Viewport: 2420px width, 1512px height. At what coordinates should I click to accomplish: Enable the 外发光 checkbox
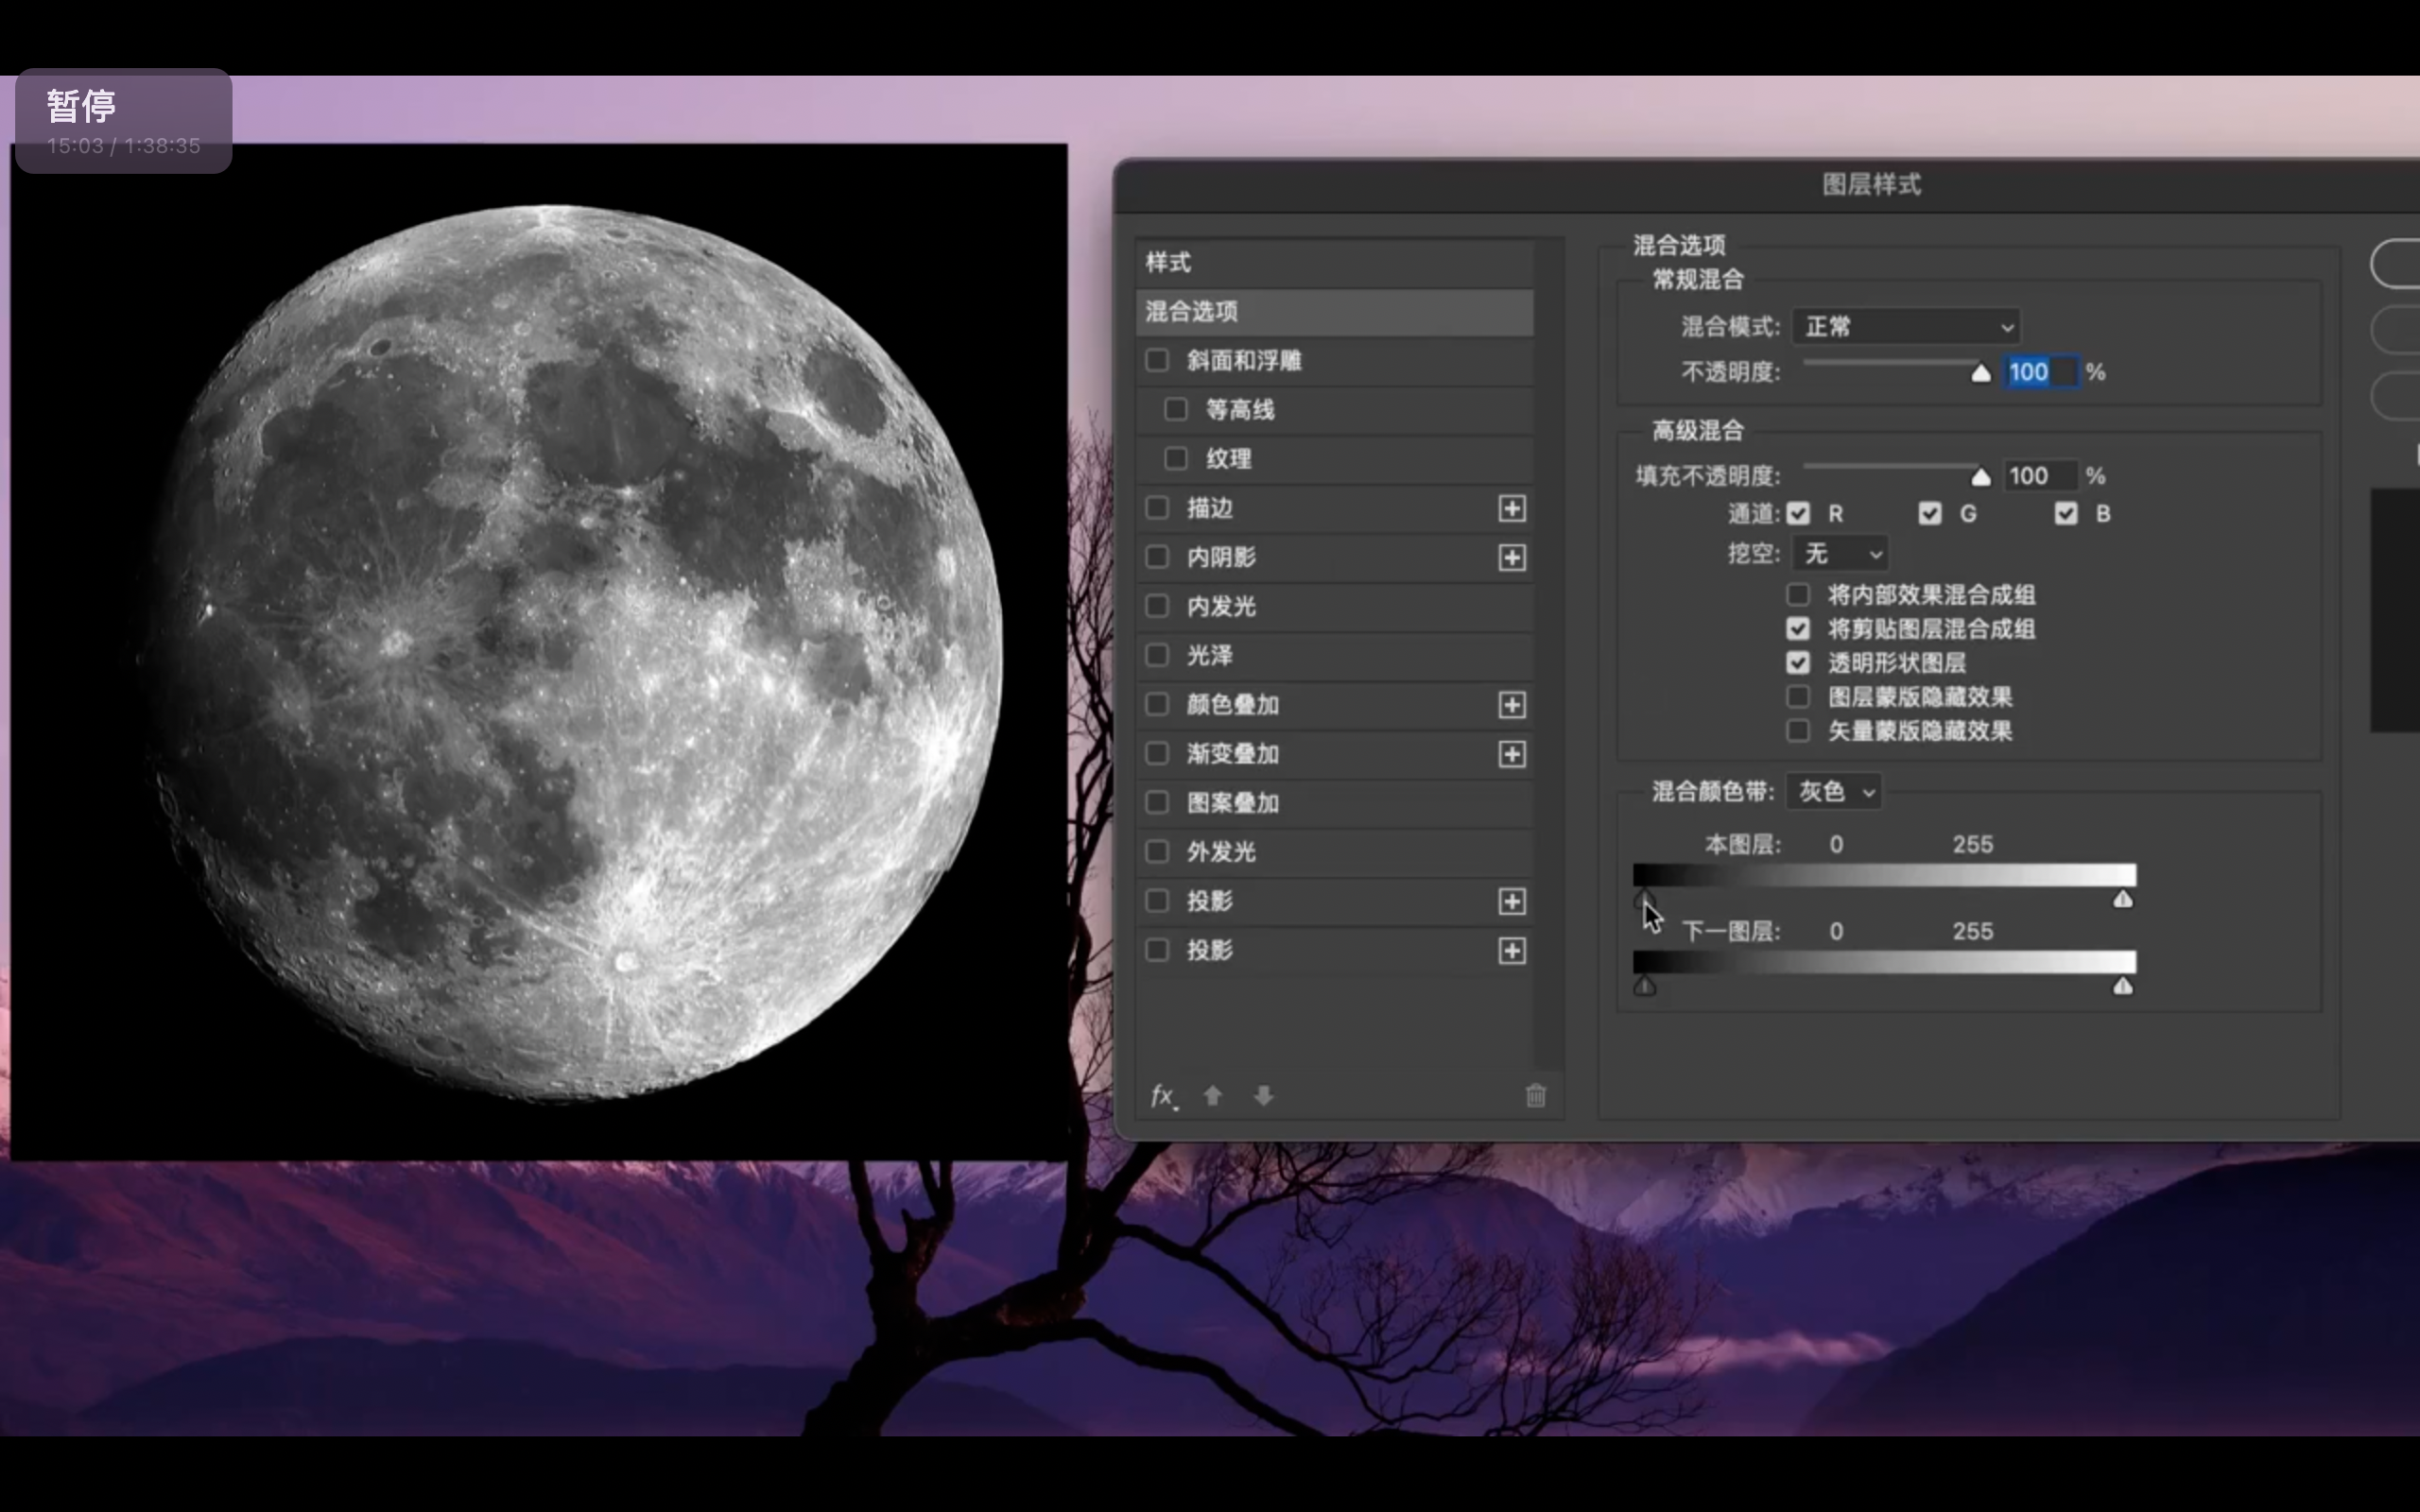[1157, 851]
